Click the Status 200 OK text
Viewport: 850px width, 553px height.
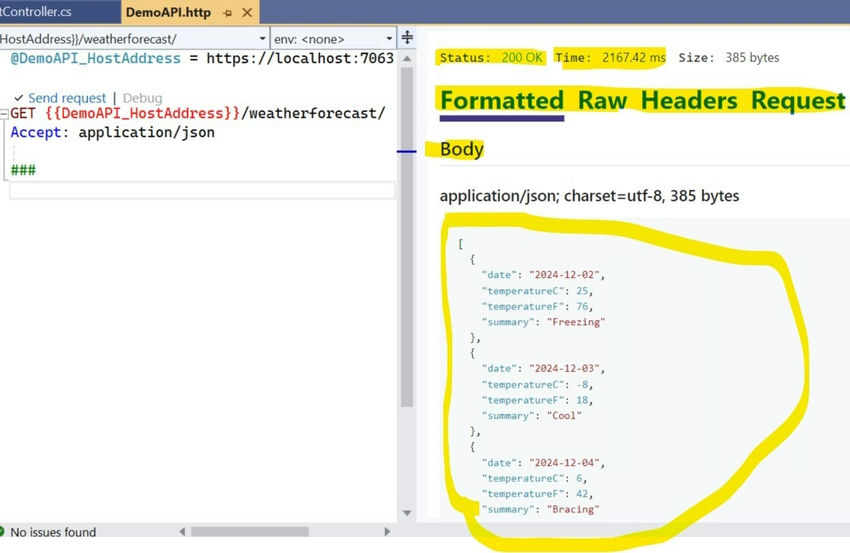[x=491, y=57]
